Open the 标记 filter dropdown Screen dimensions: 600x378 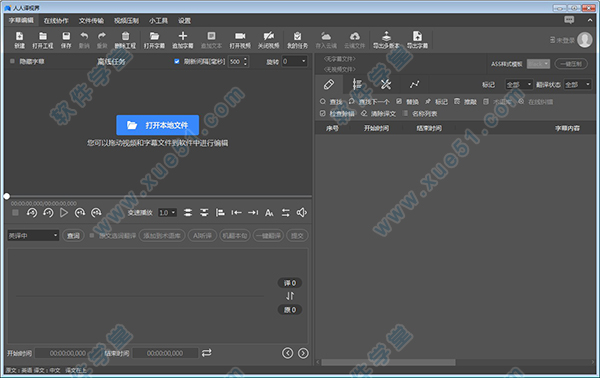(518, 85)
